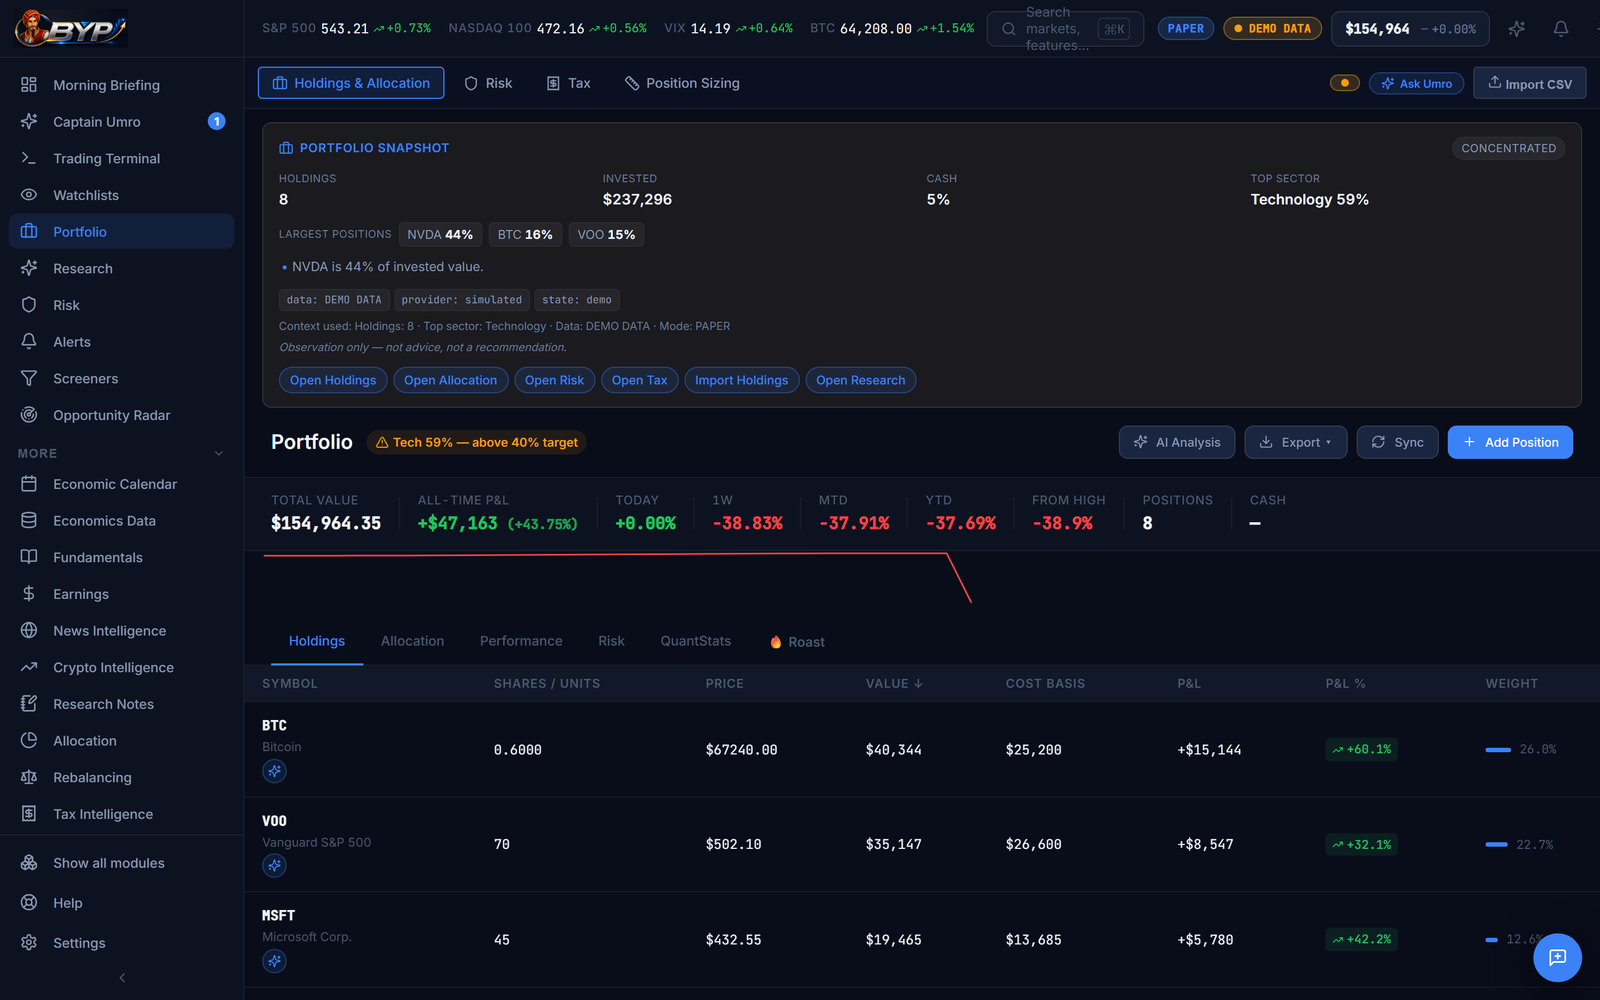1600x1000 pixels.
Task: Switch to the top Risk tab
Action: (x=488, y=83)
